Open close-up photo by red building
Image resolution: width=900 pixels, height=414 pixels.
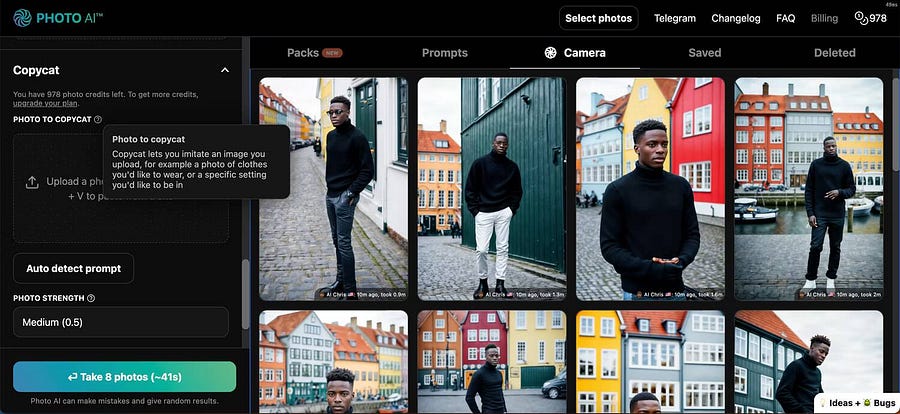click(650, 189)
